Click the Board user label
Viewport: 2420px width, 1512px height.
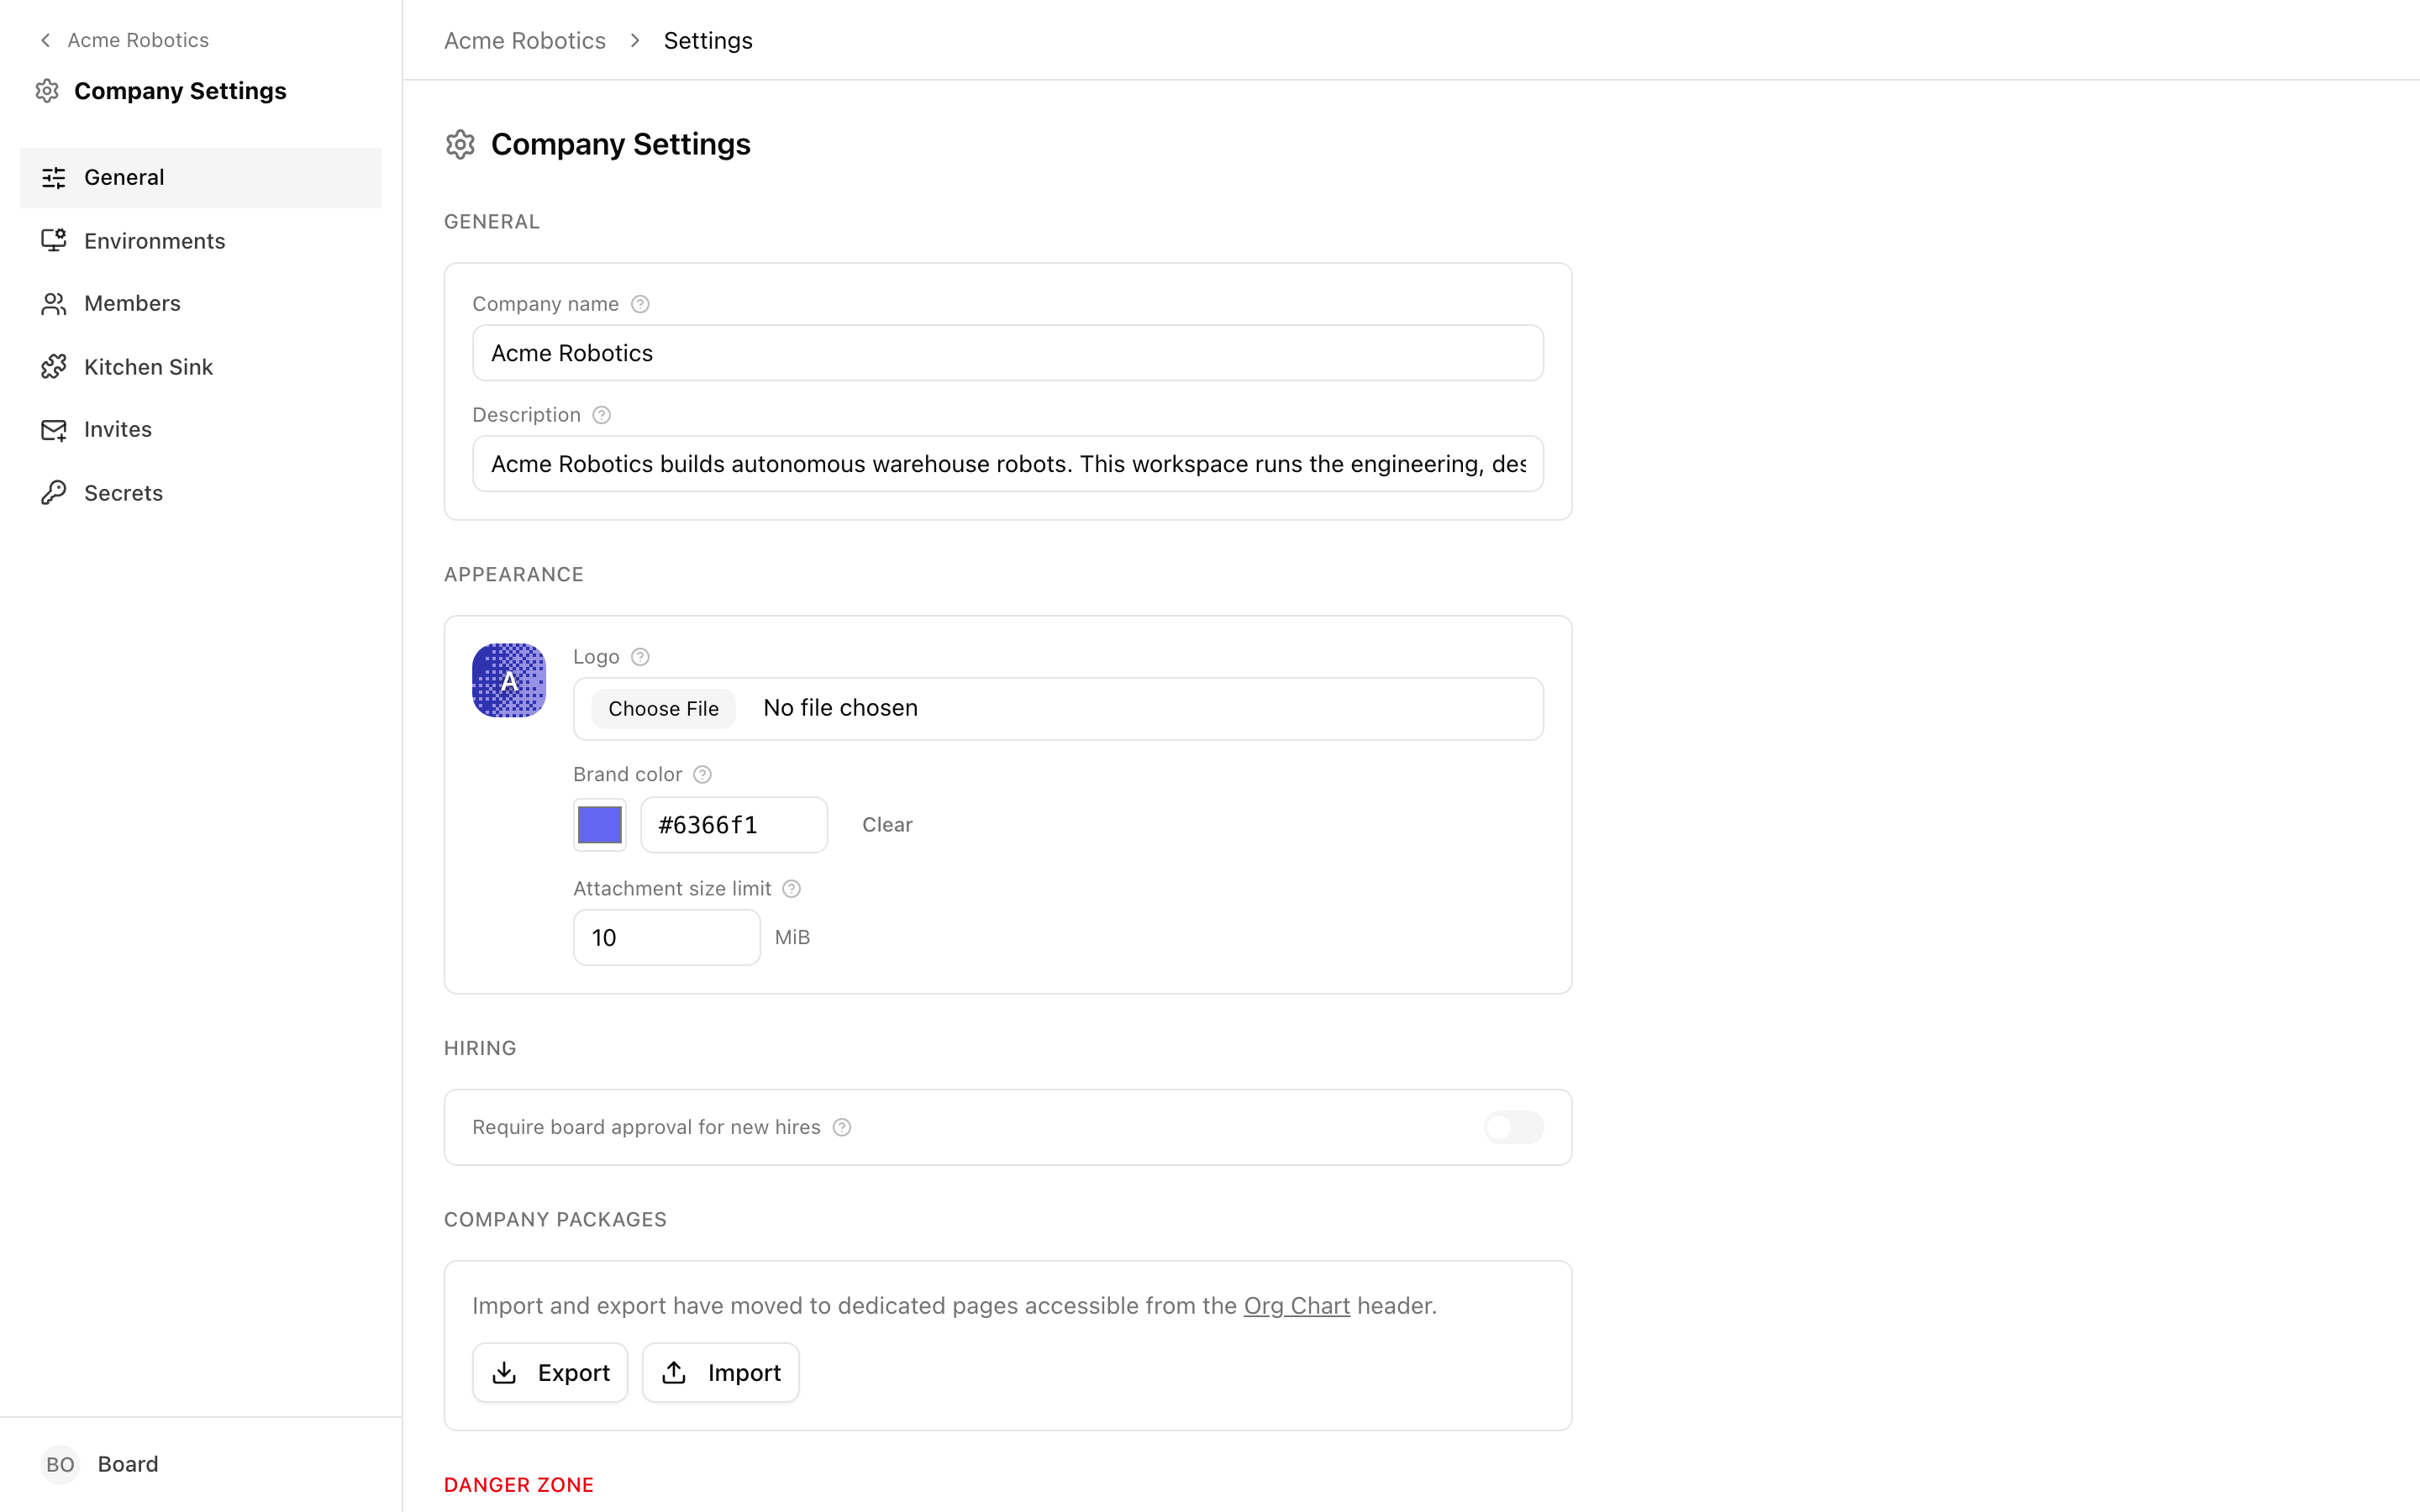(128, 1465)
